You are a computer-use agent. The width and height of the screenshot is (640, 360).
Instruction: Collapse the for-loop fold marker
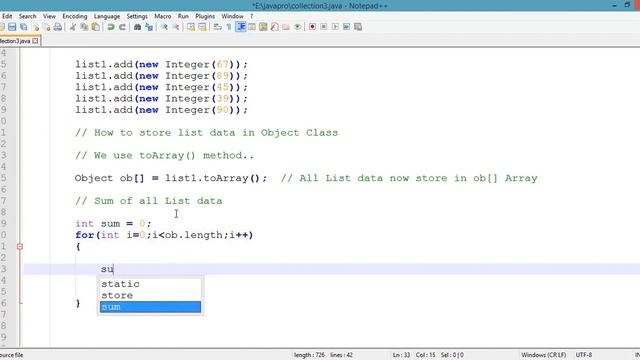pos(20,247)
